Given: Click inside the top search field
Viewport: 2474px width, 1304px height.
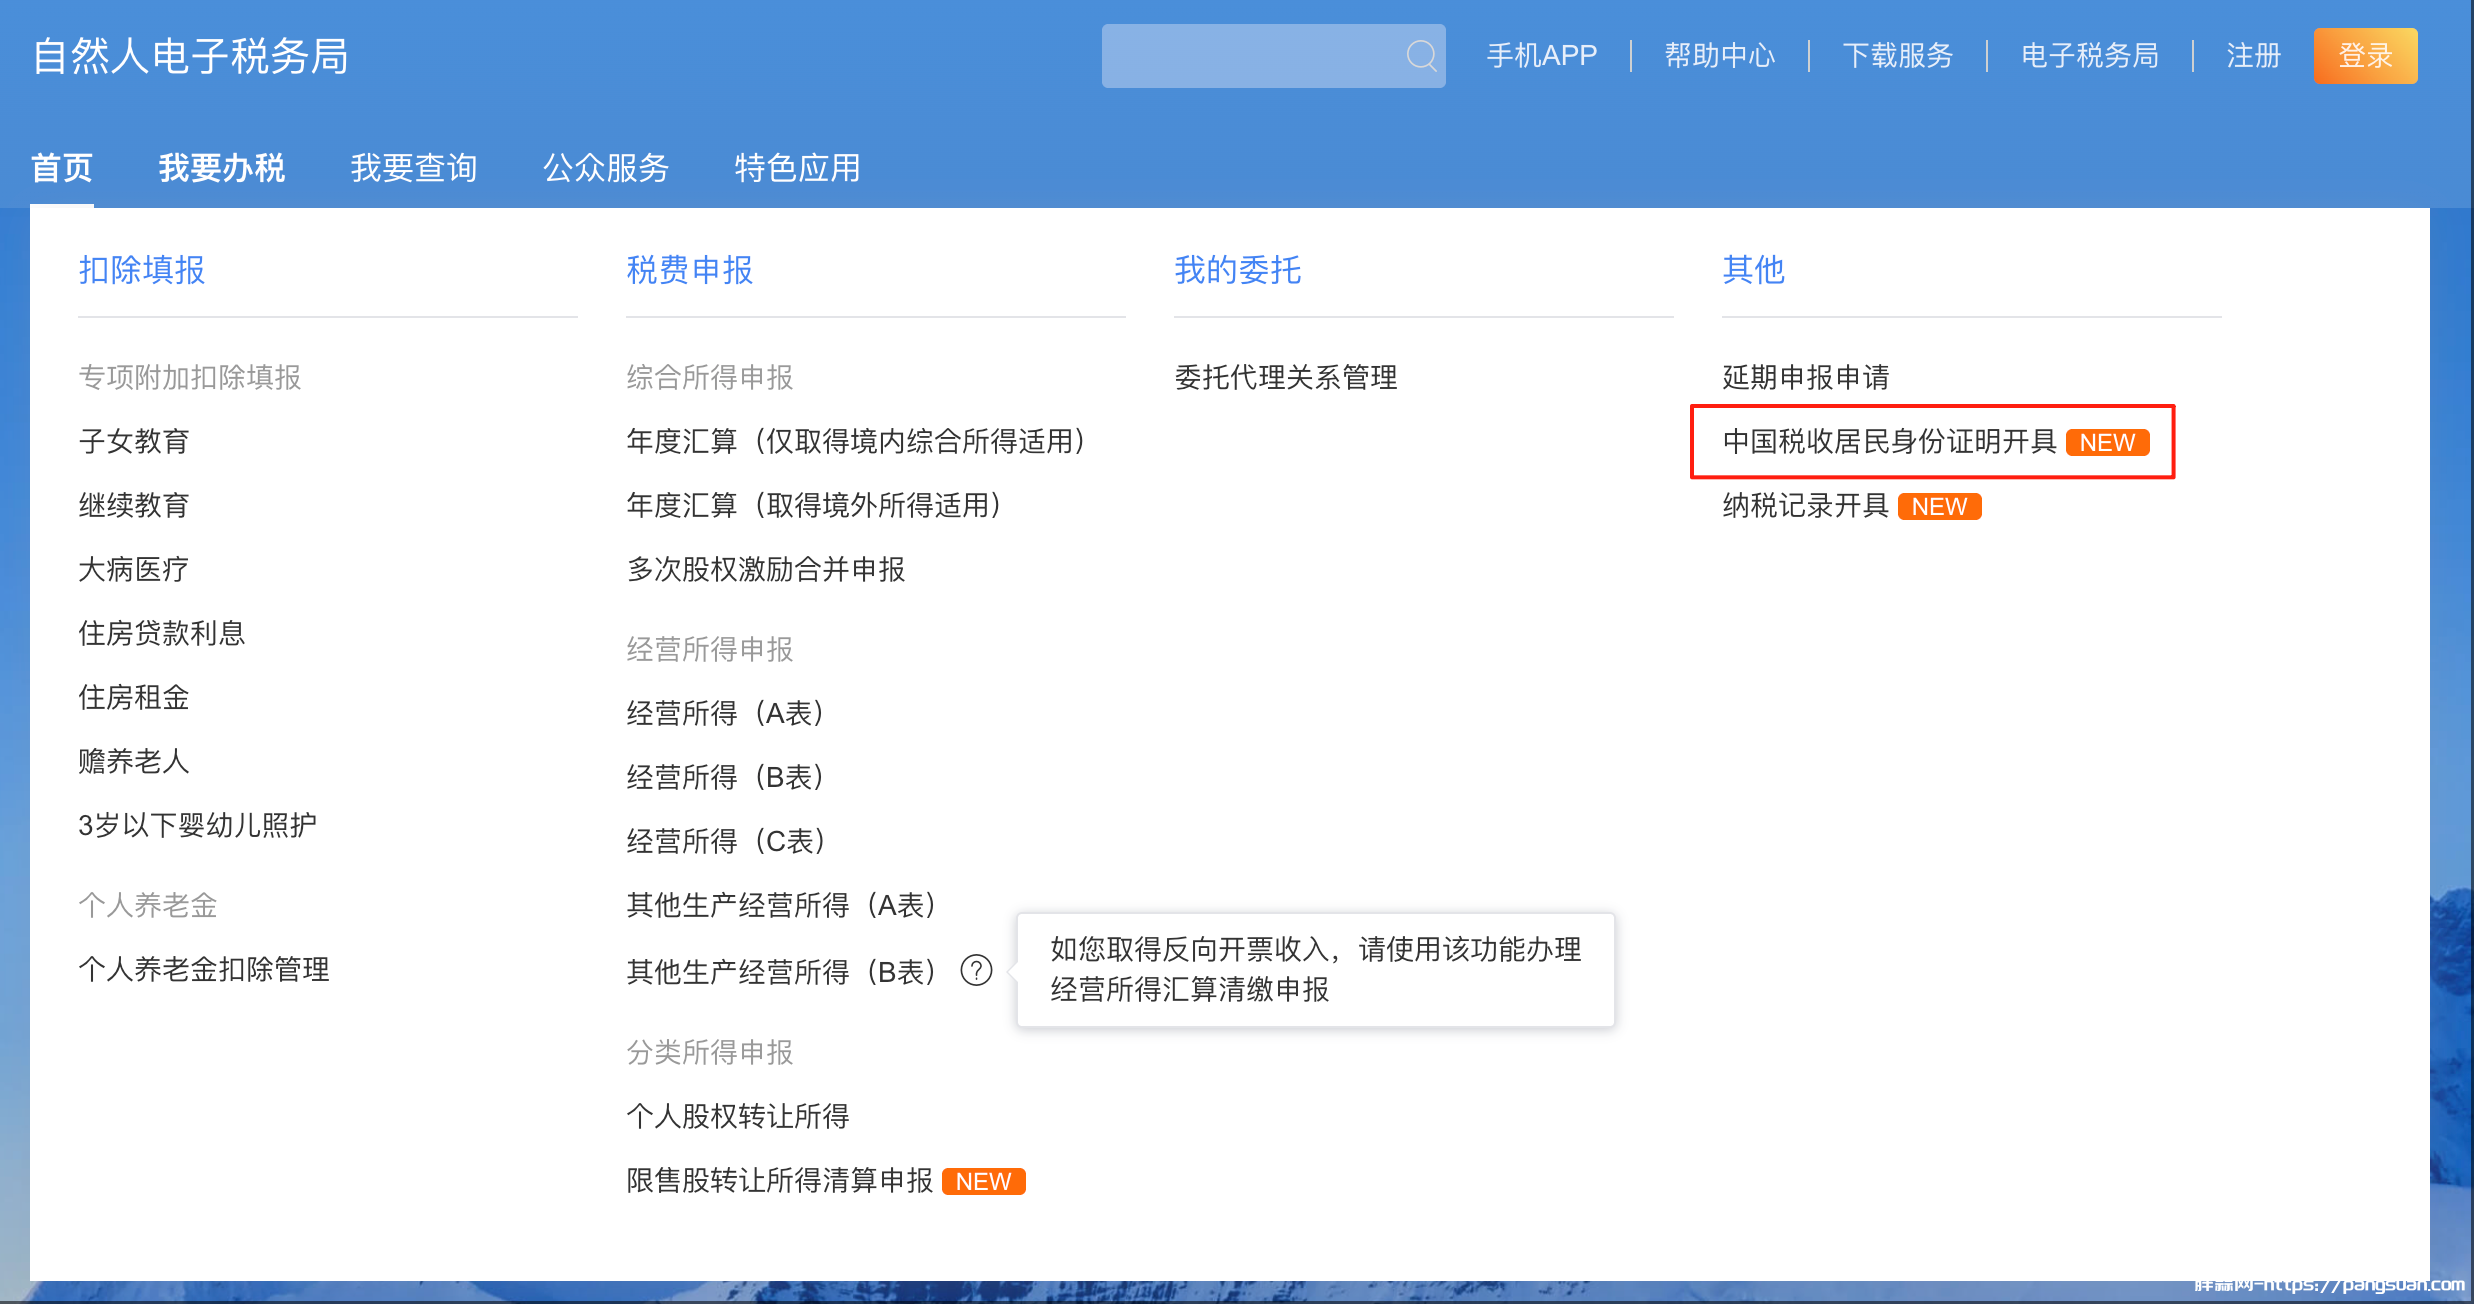Looking at the screenshot, I should tap(1250, 56).
